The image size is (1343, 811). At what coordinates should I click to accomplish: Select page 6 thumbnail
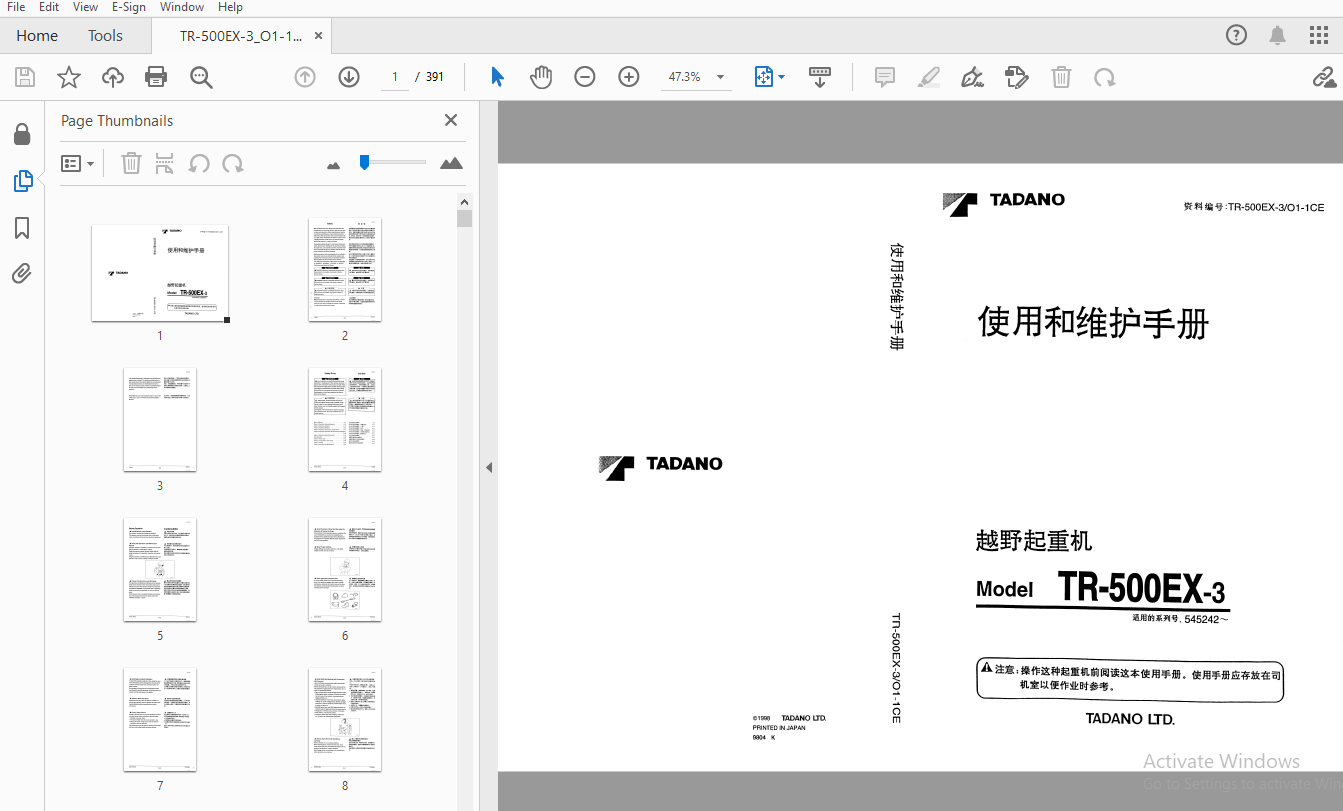click(x=345, y=570)
